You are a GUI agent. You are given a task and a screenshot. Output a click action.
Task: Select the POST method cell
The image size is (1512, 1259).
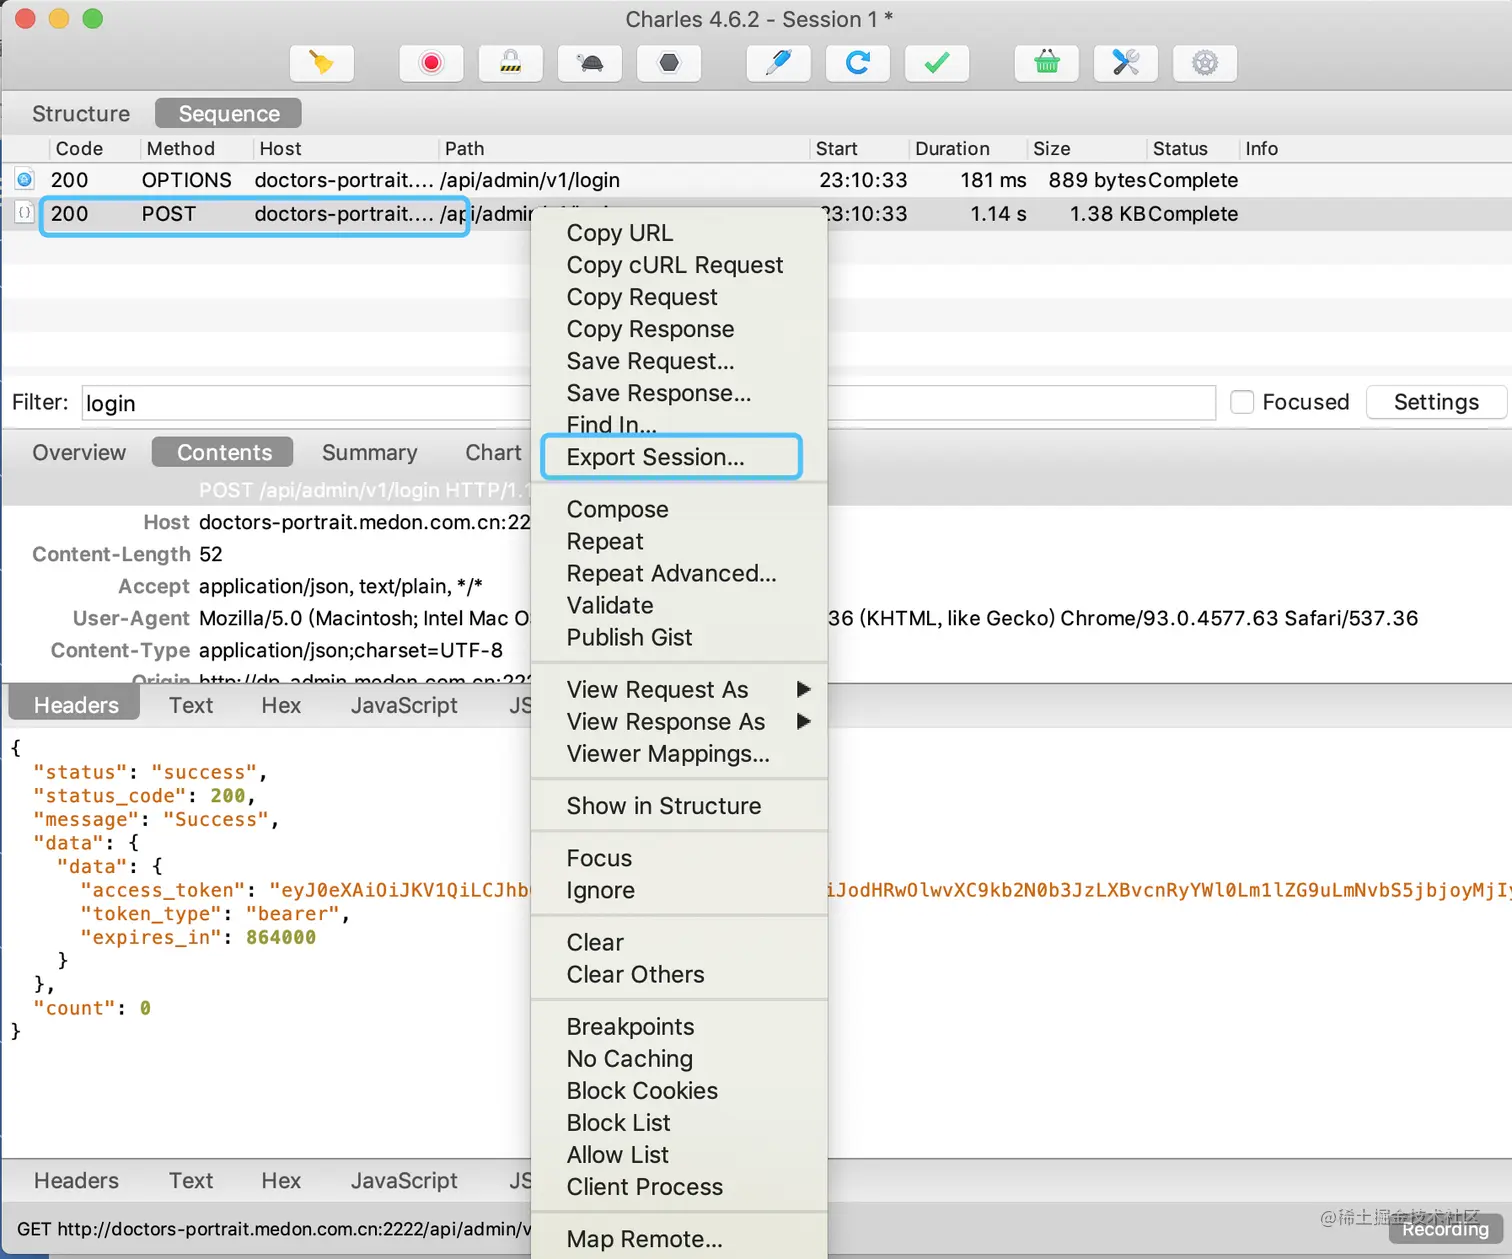point(169,214)
